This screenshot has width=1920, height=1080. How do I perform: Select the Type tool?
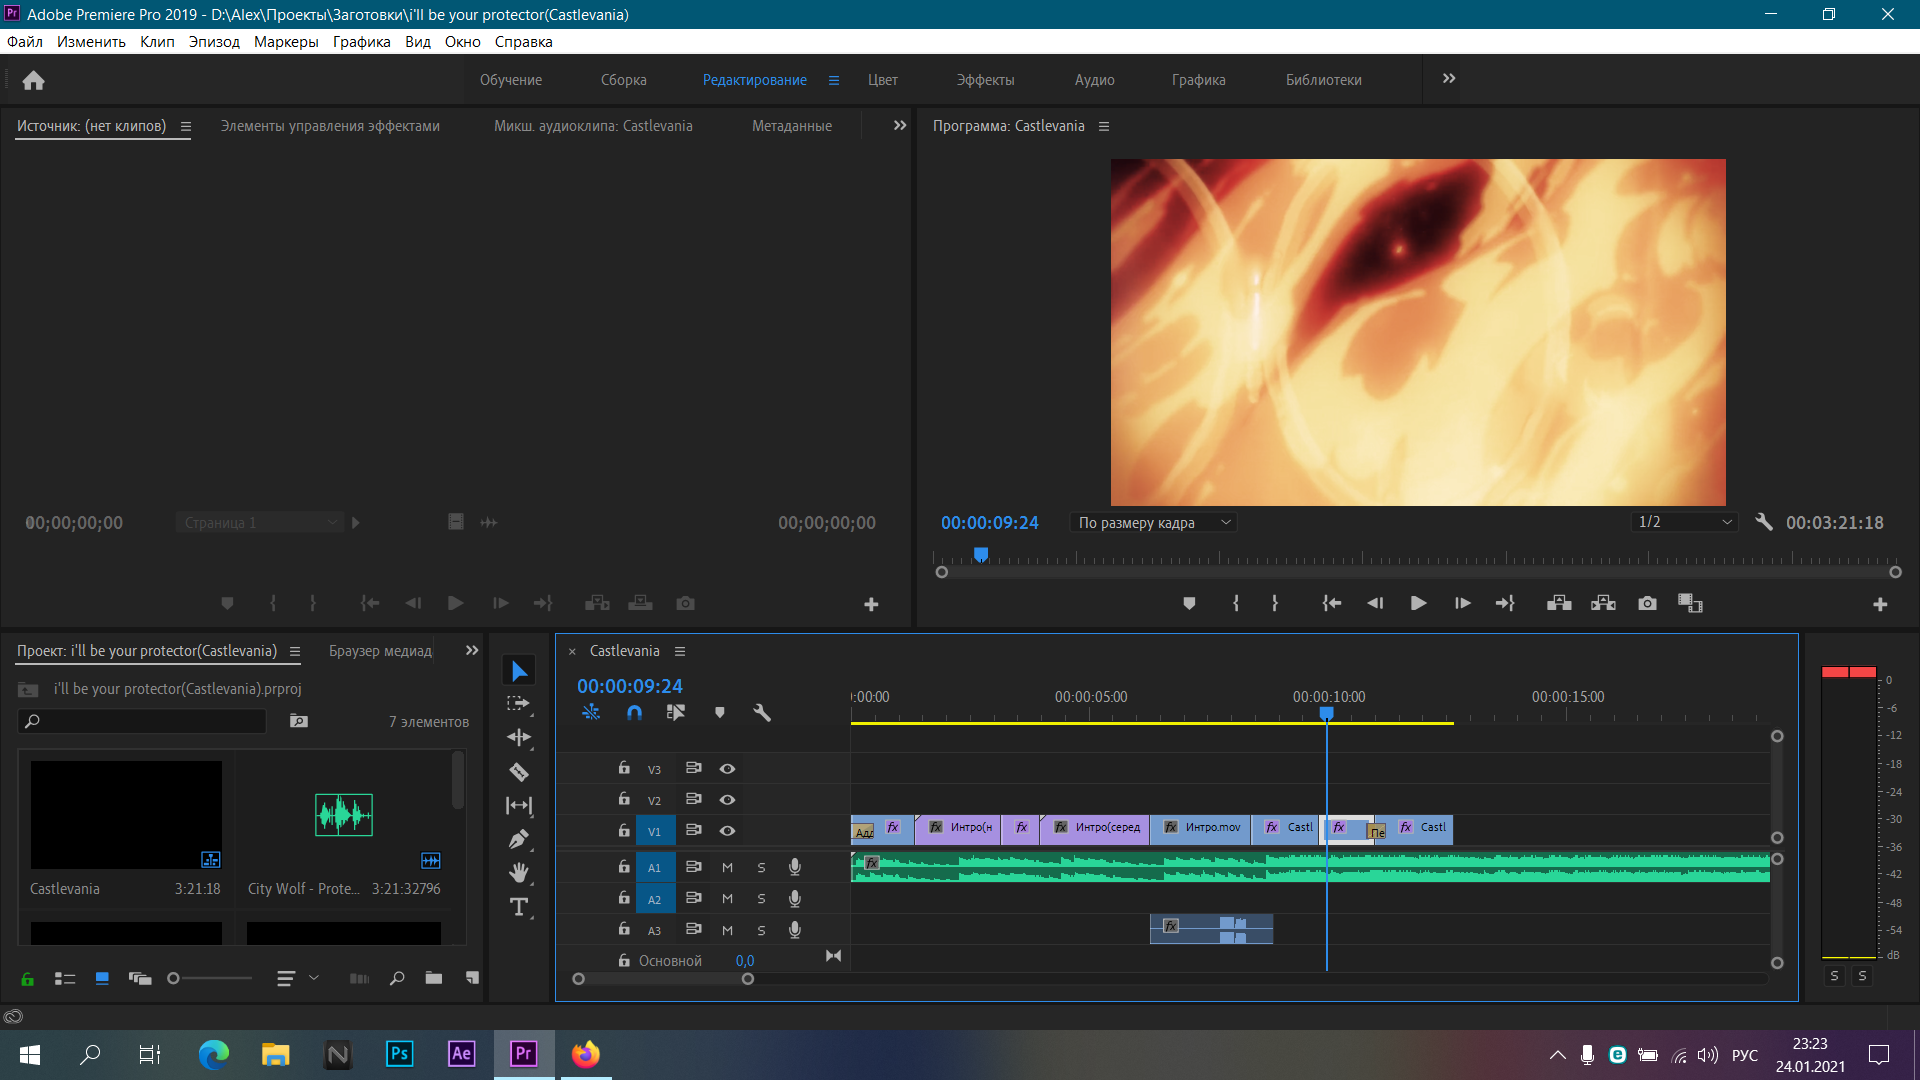(519, 907)
